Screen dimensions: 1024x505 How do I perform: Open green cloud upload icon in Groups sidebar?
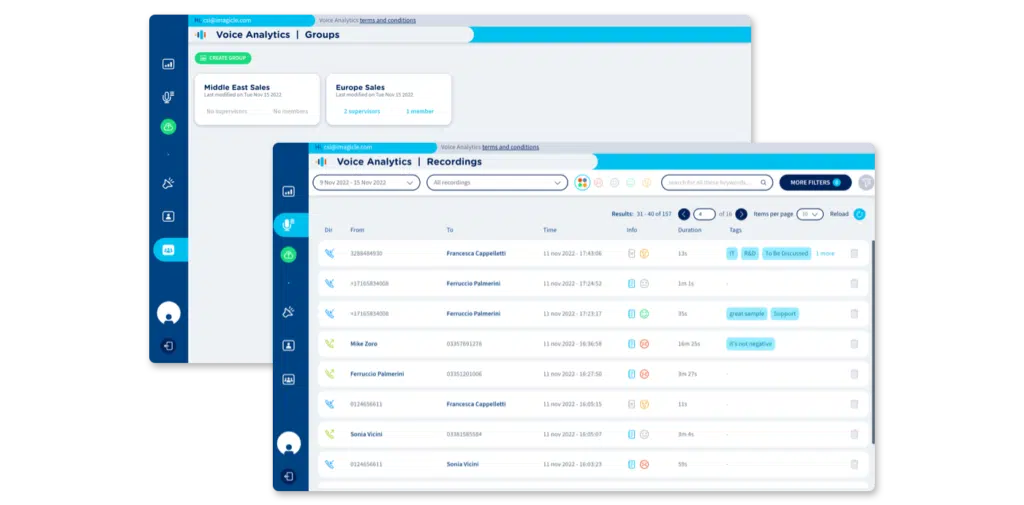coord(168,127)
